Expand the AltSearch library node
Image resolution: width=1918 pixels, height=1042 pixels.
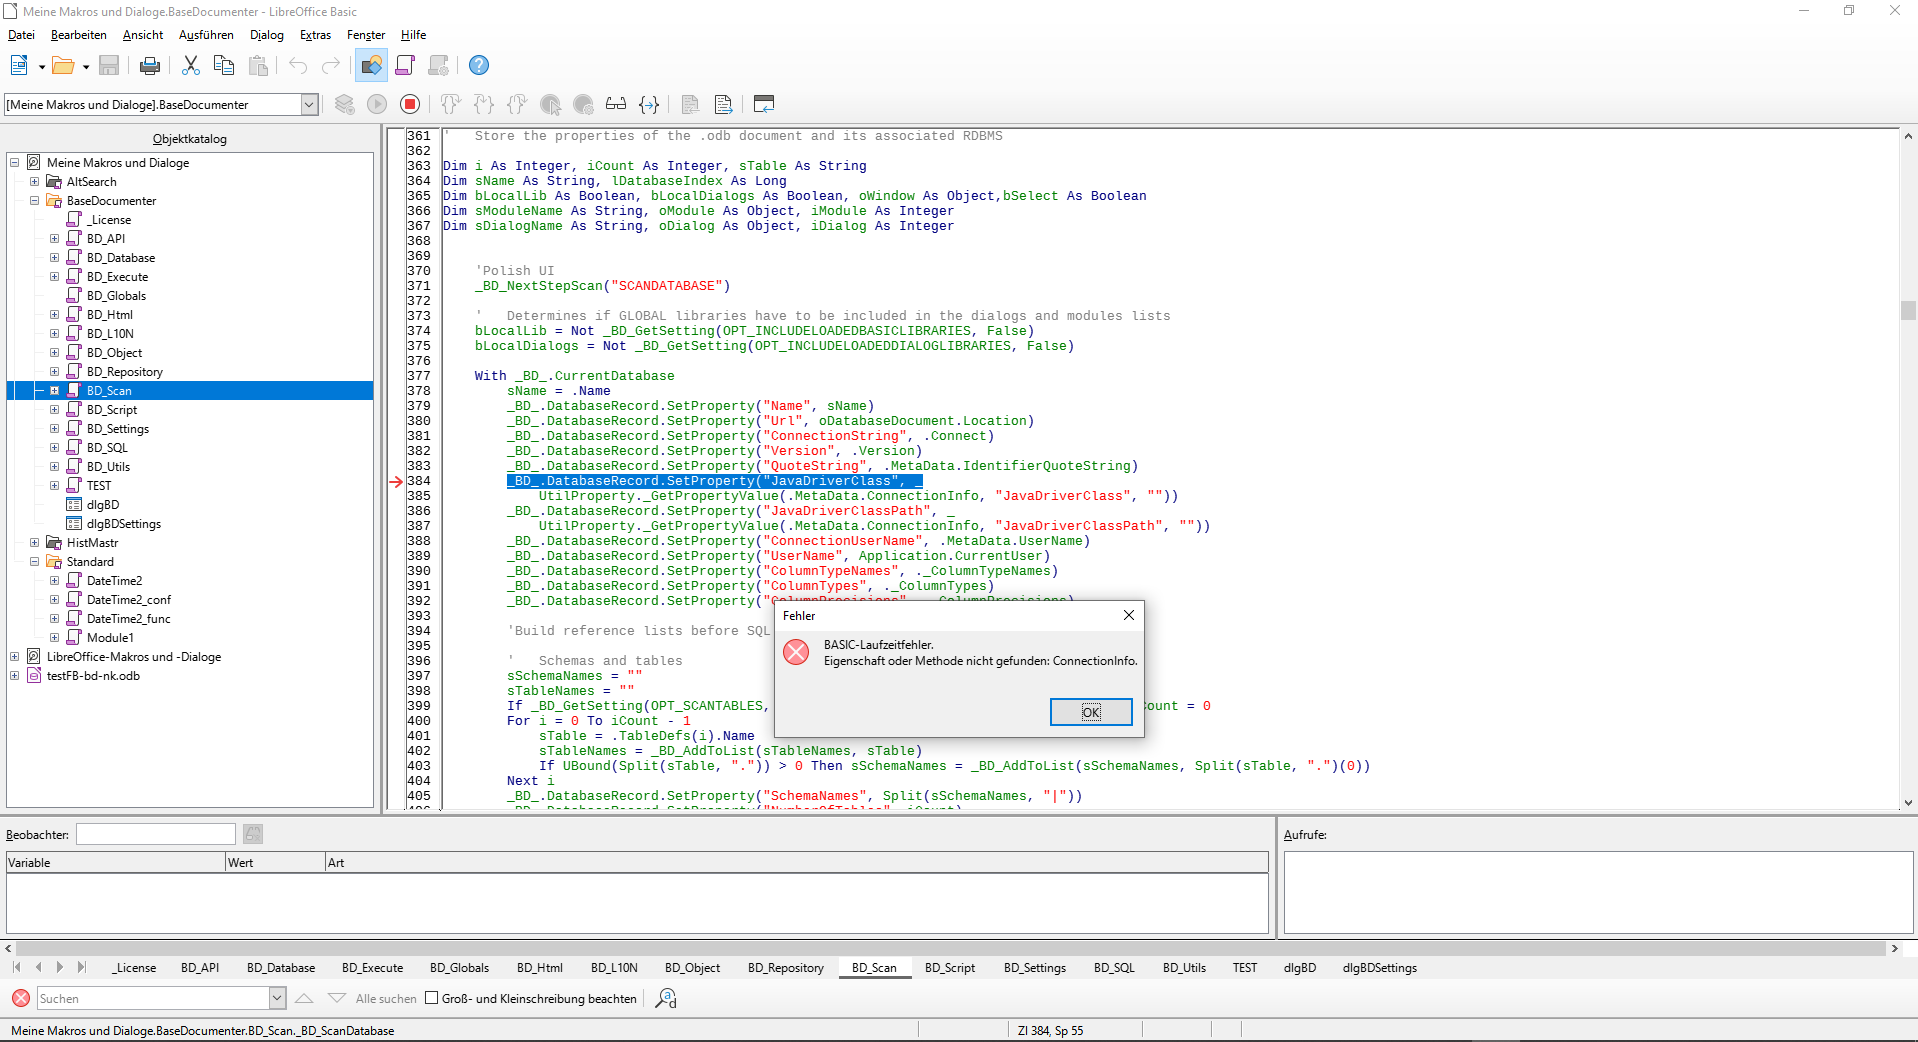[x=35, y=181]
